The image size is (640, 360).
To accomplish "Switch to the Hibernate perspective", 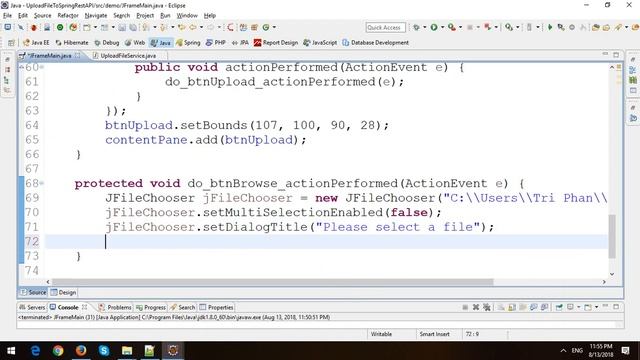I will pos(72,42).
